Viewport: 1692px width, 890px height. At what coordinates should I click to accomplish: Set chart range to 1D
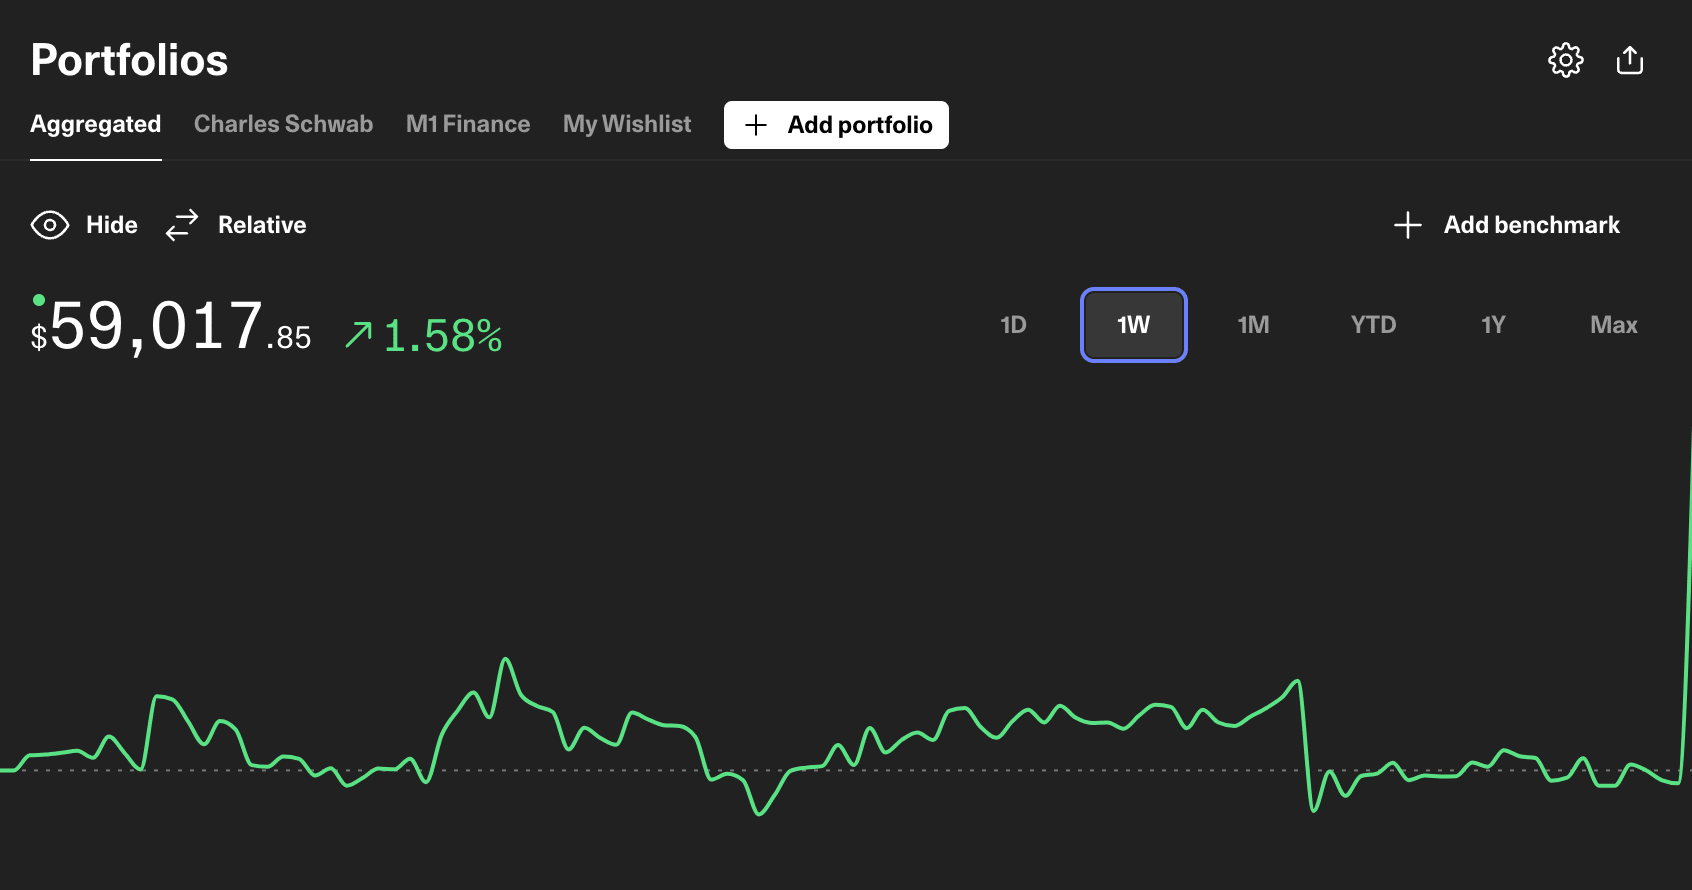point(1013,325)
